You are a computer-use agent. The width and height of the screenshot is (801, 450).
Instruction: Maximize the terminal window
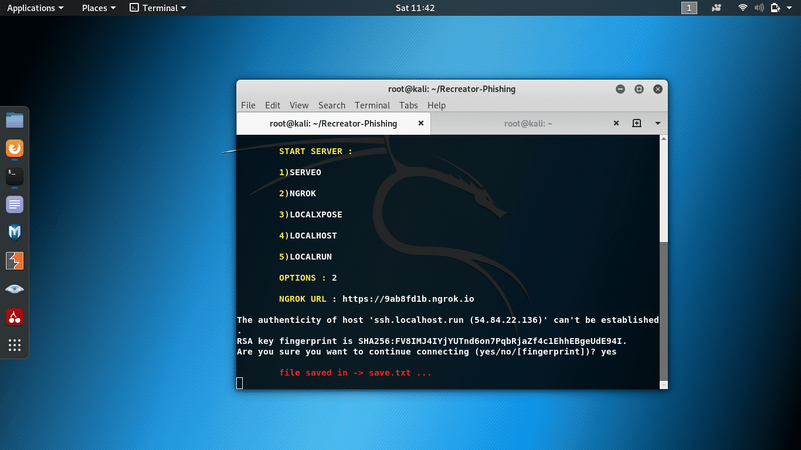click(x=639, y=89)
